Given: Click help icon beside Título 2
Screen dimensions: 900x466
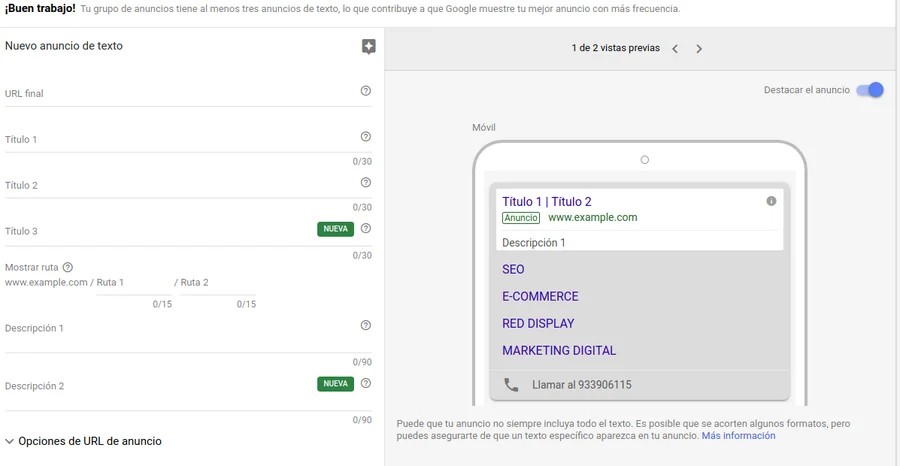Looking at the screenshot, I should click(x=366, y=183).
